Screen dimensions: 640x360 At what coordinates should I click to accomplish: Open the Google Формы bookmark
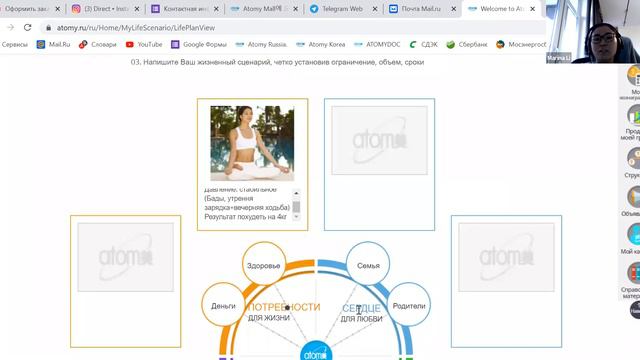199,44
